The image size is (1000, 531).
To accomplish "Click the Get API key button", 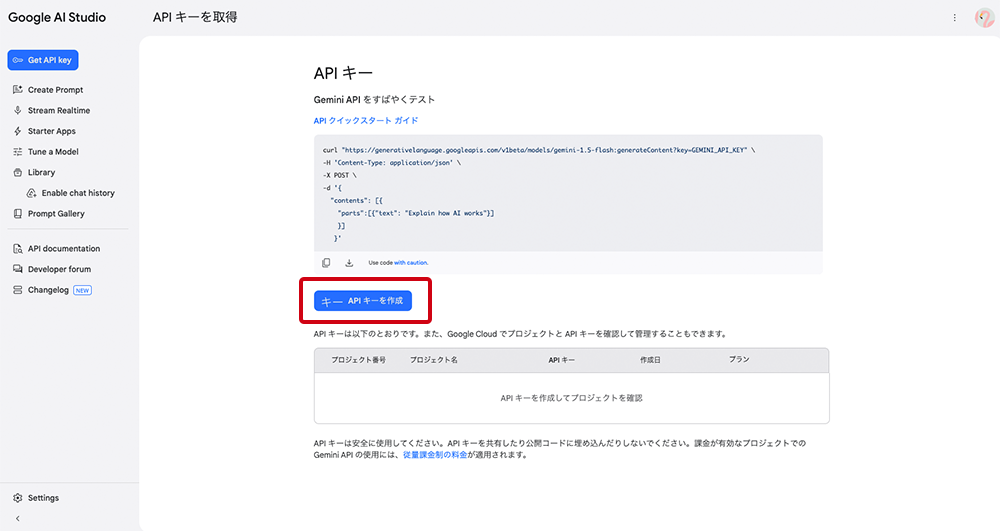I will (43, 60).
